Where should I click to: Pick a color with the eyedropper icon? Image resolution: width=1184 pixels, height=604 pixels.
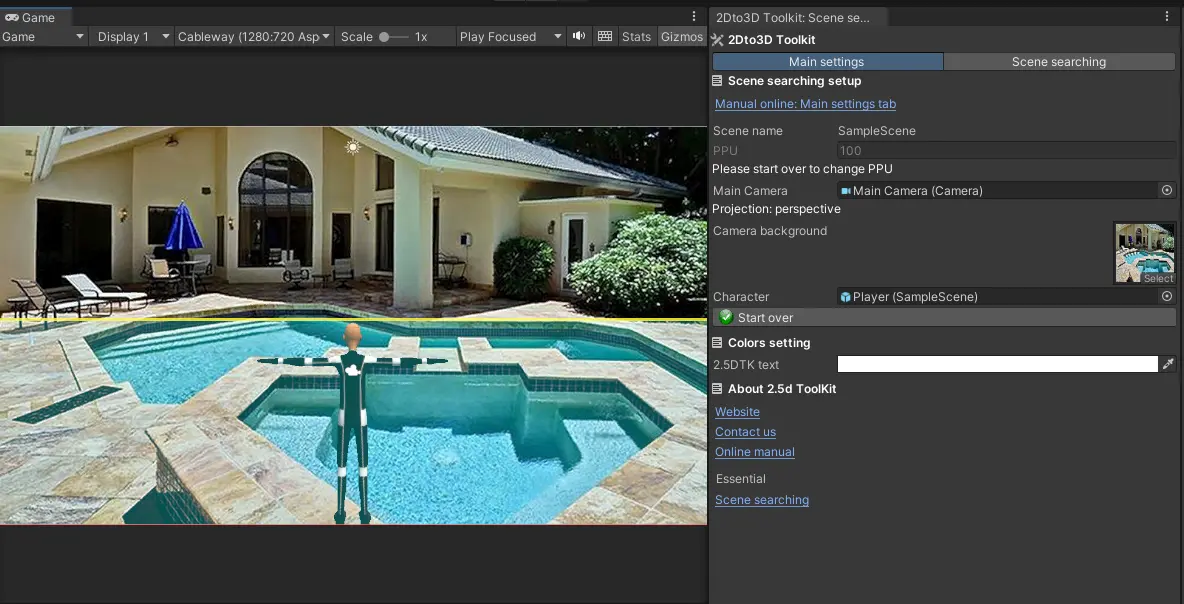1168,365
